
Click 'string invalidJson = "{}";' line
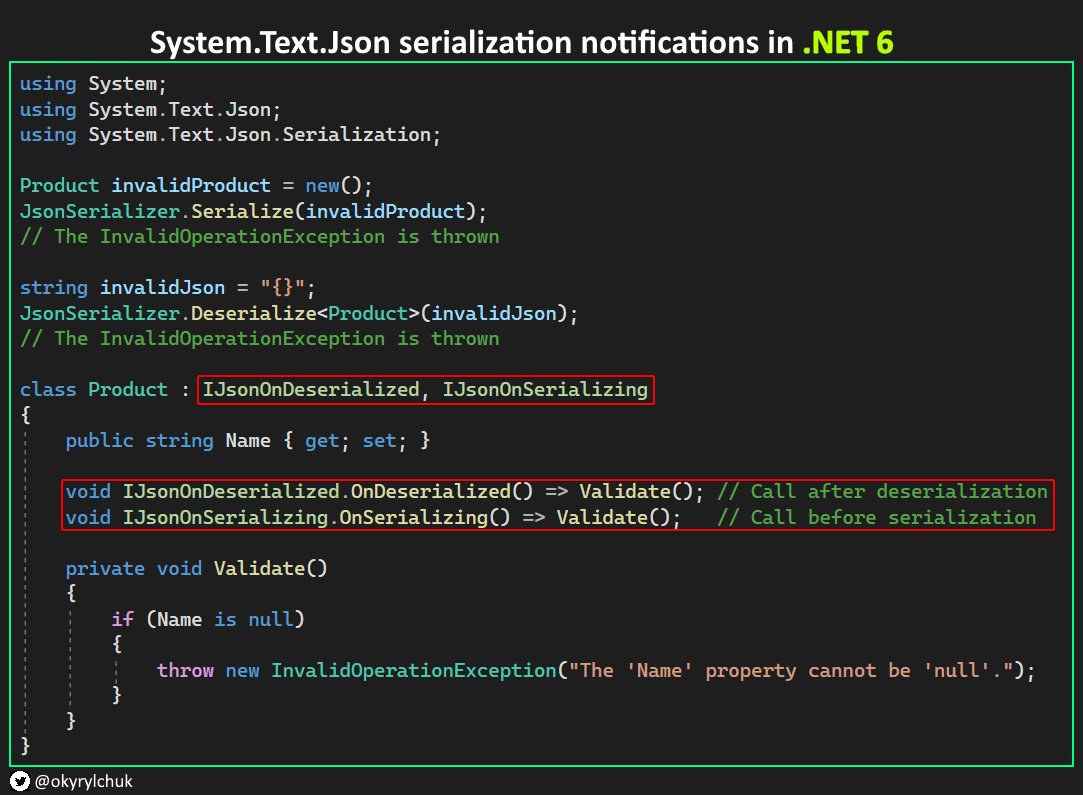[167, 287]
